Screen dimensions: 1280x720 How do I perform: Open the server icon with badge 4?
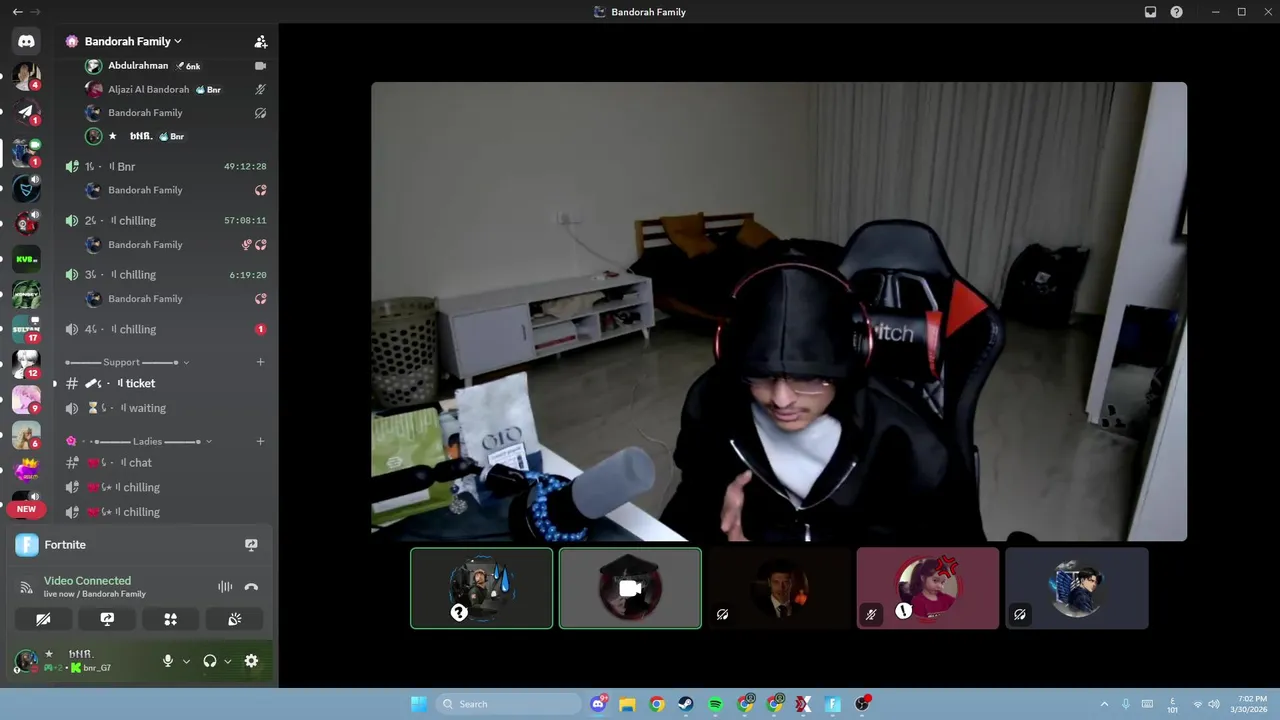pyautogui.click(x=26, y=76)
